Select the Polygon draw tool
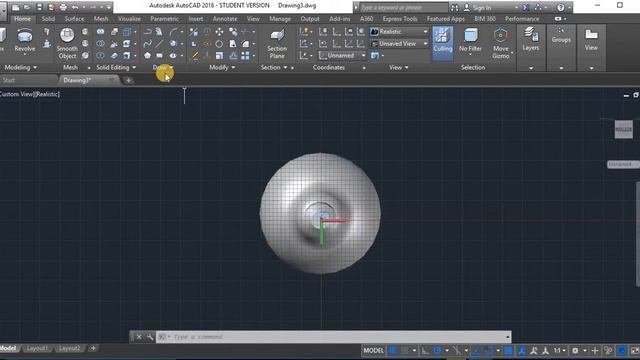640x360 pixels. (147, 56)
